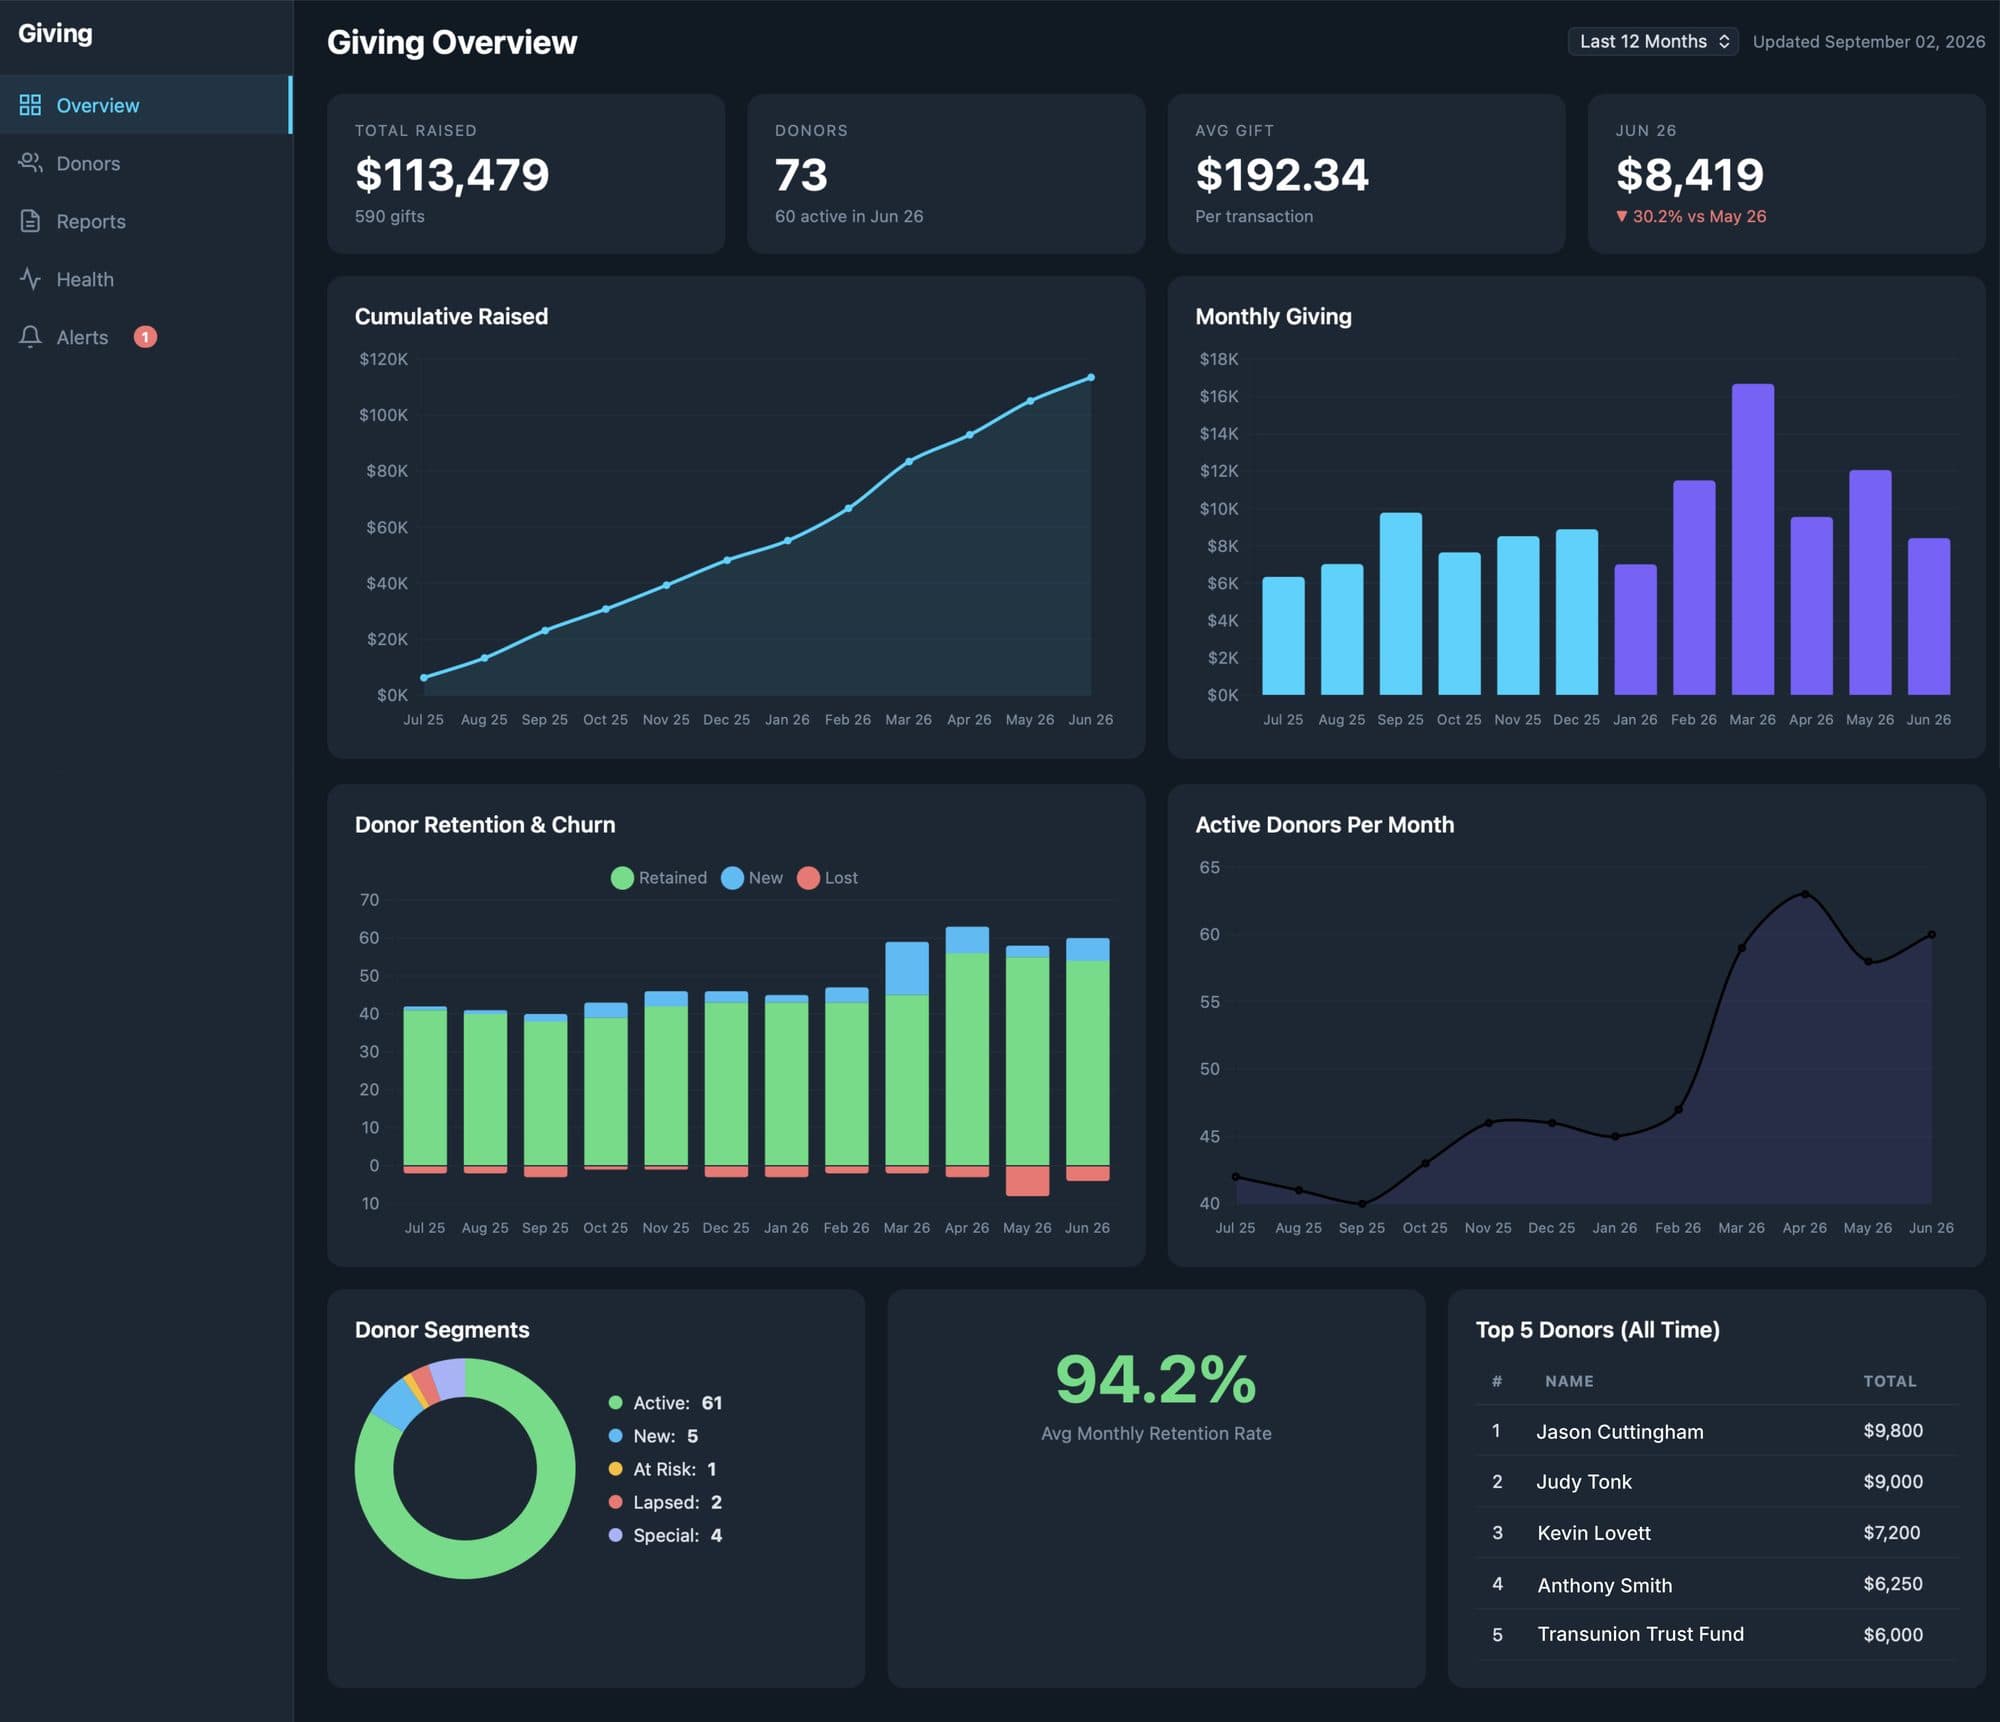2000x1722 pixels.
Task: Click the Updated September 02, 2026 text
Action: (x=1869, y=42)
